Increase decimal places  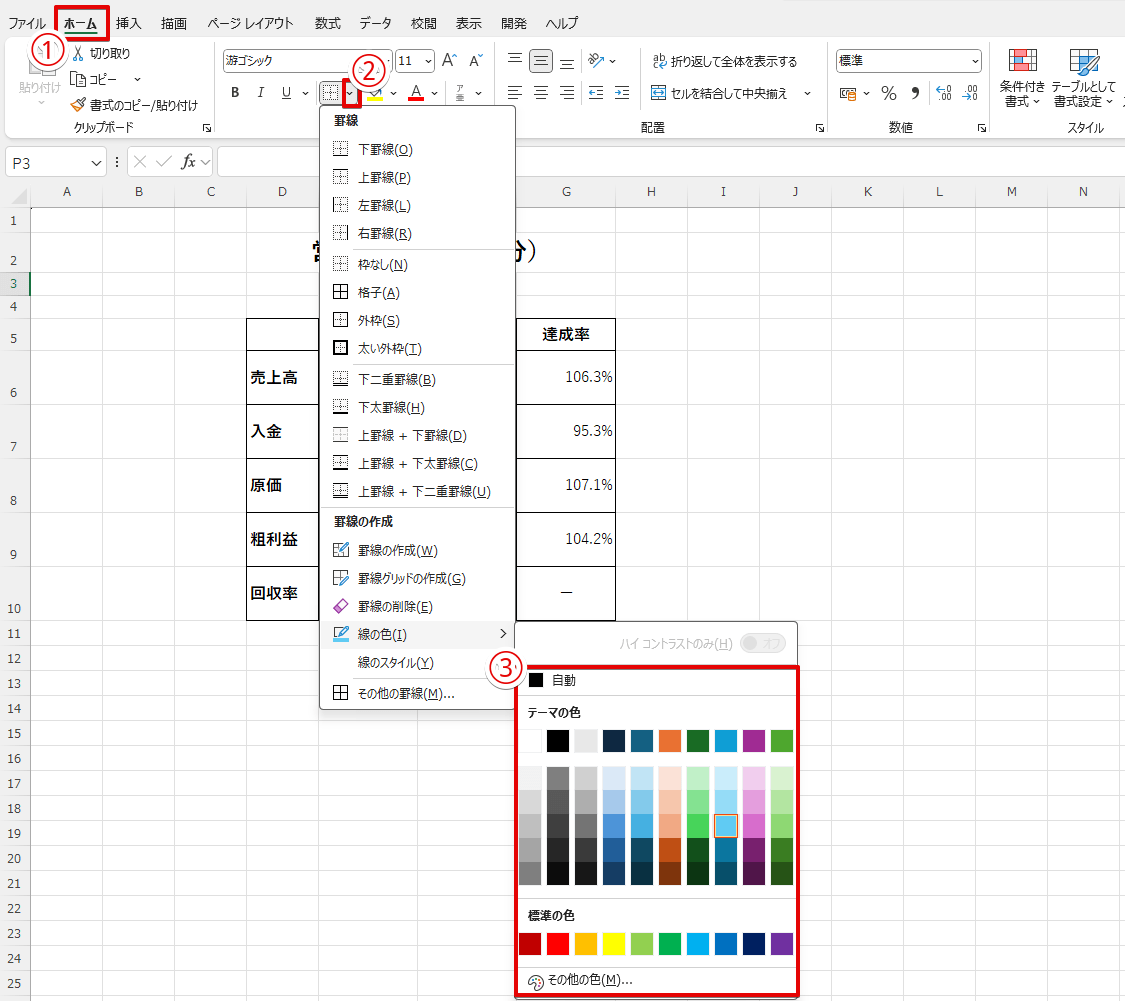point(943,93)
